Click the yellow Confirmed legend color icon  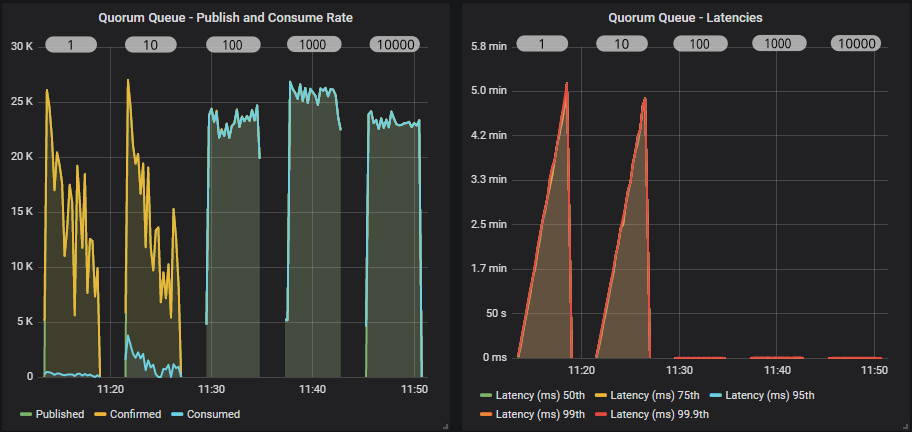pos(100,414)
